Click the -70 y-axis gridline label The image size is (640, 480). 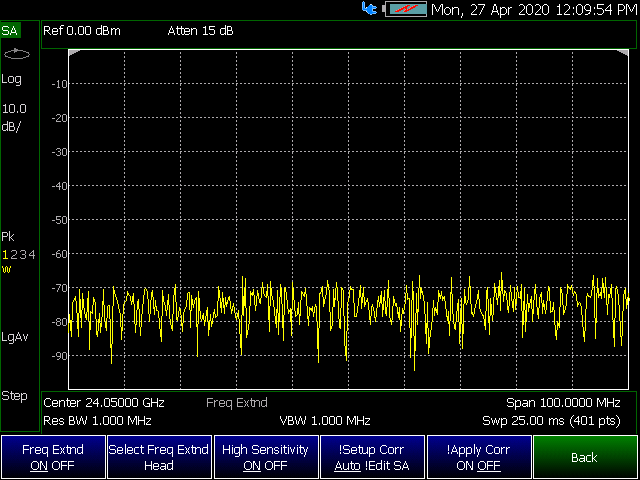(x=59, y=288)
